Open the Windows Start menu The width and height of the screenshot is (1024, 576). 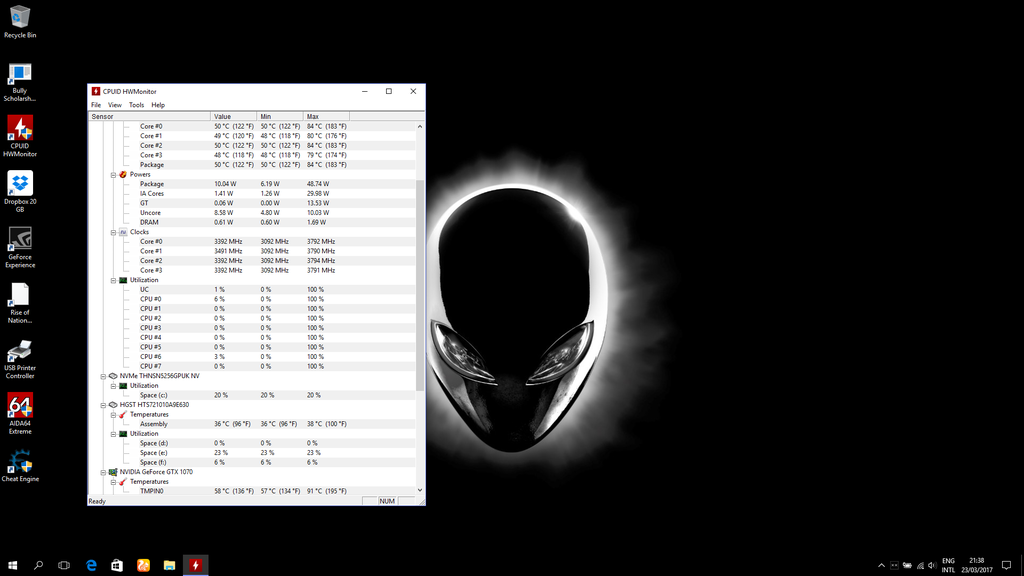[x=12, y=565]
